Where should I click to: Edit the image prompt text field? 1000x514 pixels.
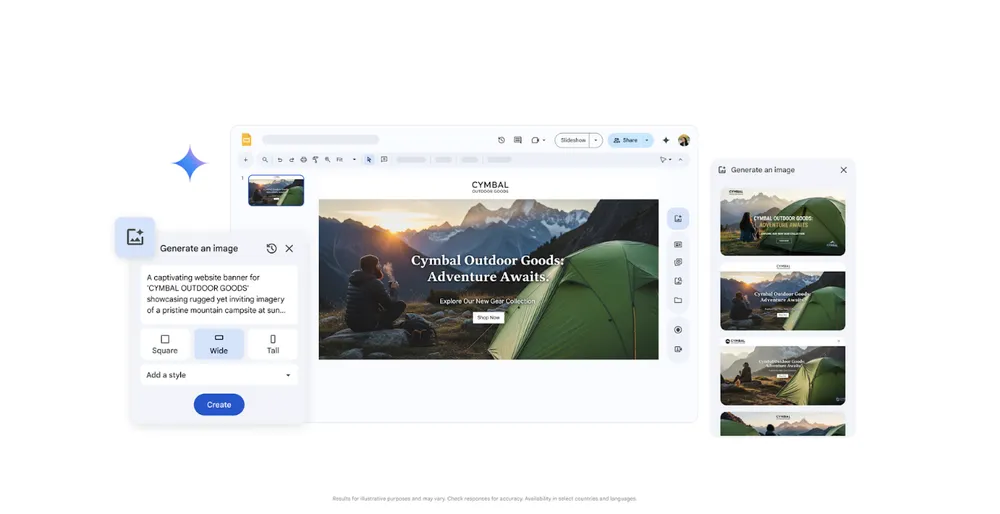tap(219, 295)
